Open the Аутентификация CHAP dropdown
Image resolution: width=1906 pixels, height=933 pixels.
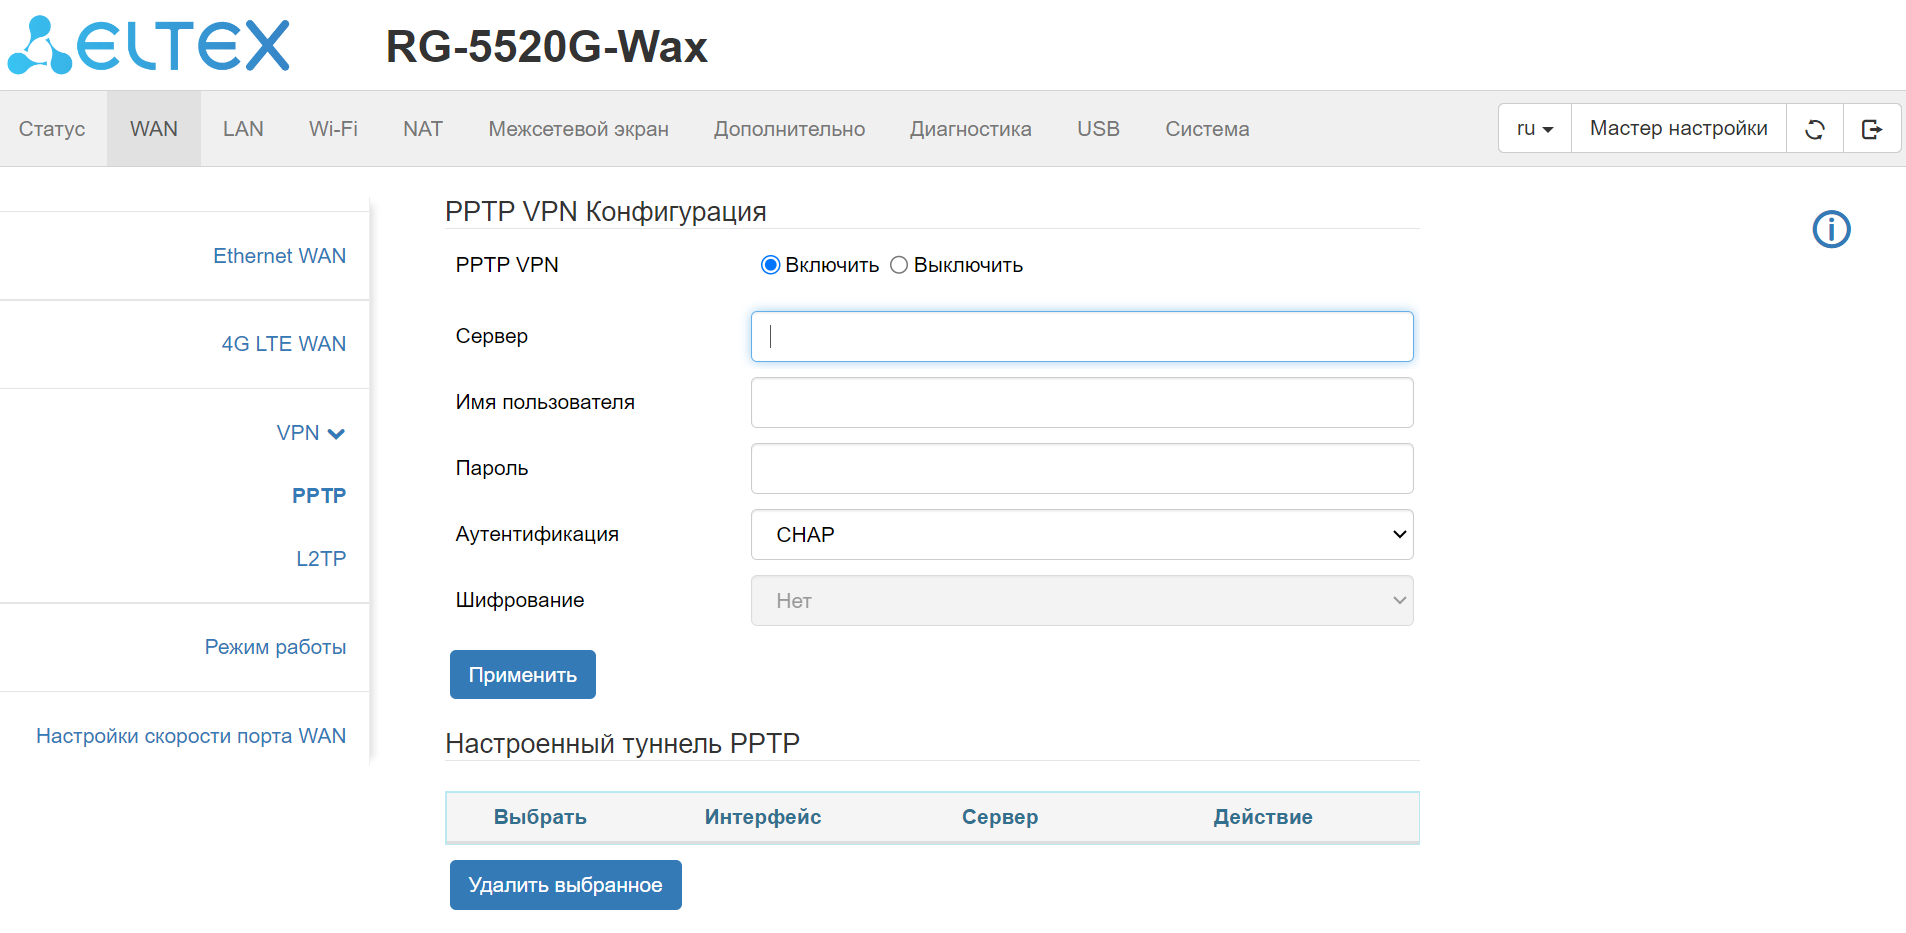pos(1081,535)
